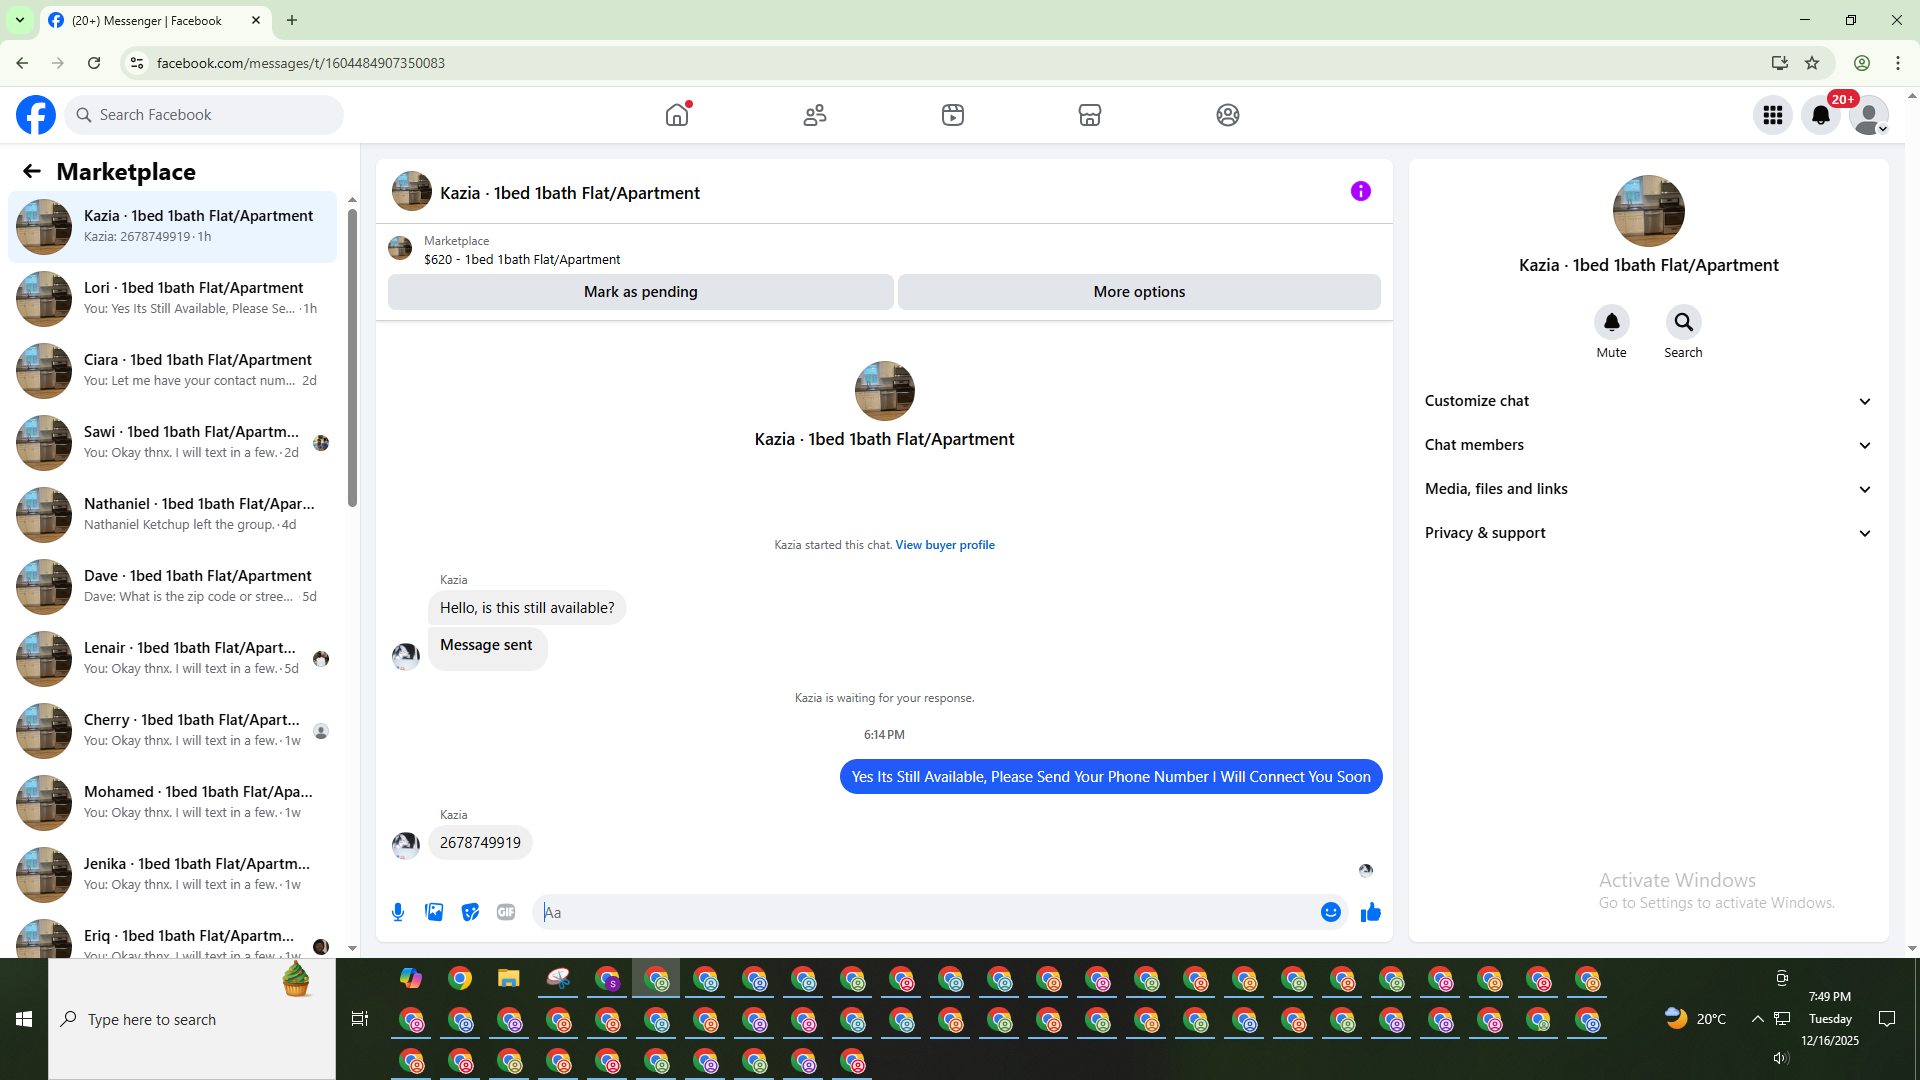Open the $620 1bed 1bath listing link

pyautogui.click(x=522, y=259)
